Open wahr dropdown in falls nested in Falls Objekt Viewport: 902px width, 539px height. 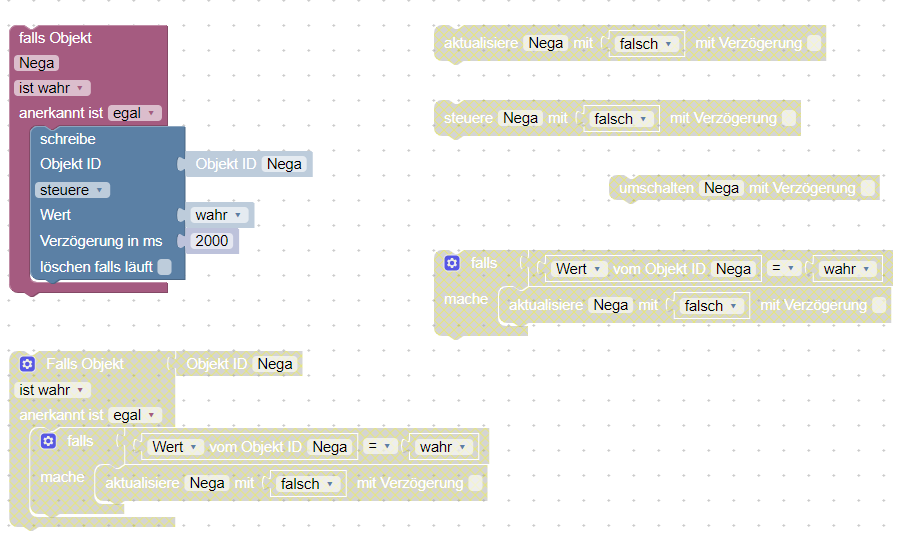pos(443,447)
